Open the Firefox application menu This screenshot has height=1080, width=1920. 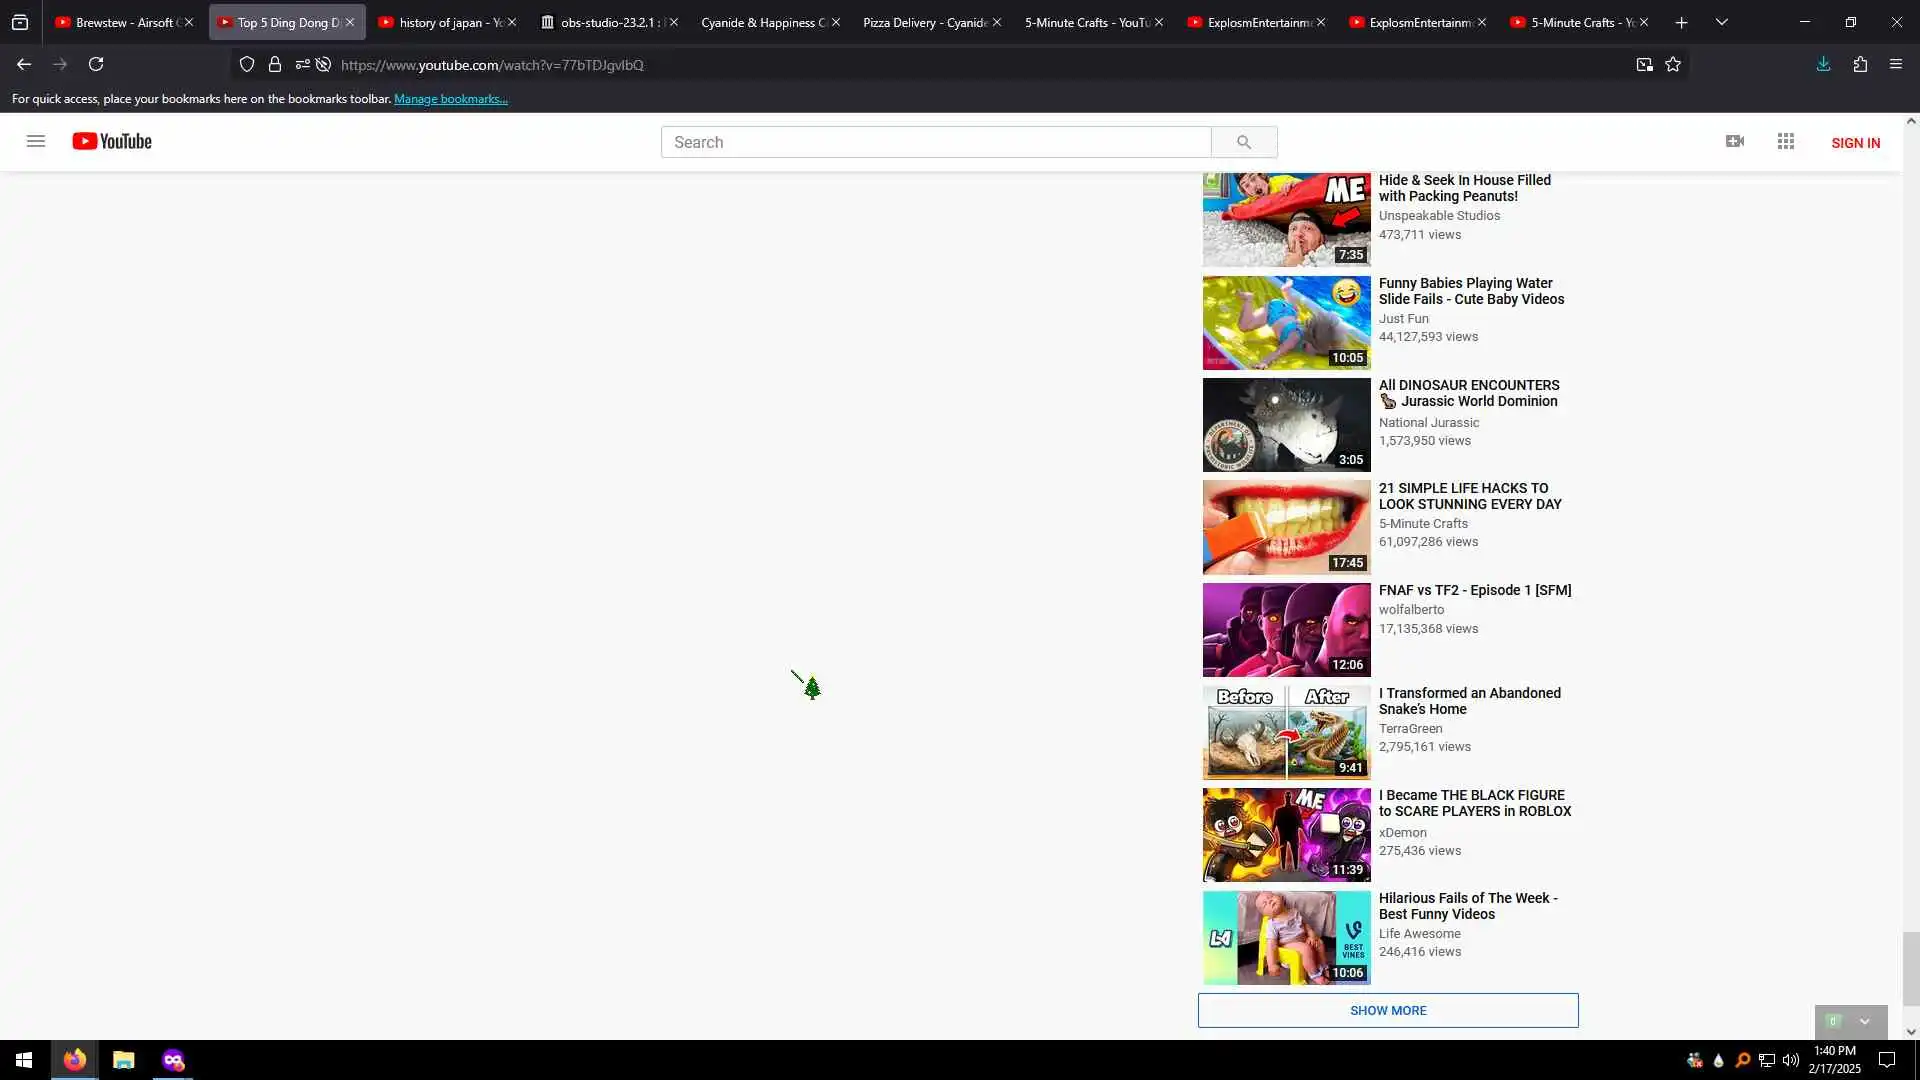(x=1895, y=64)
